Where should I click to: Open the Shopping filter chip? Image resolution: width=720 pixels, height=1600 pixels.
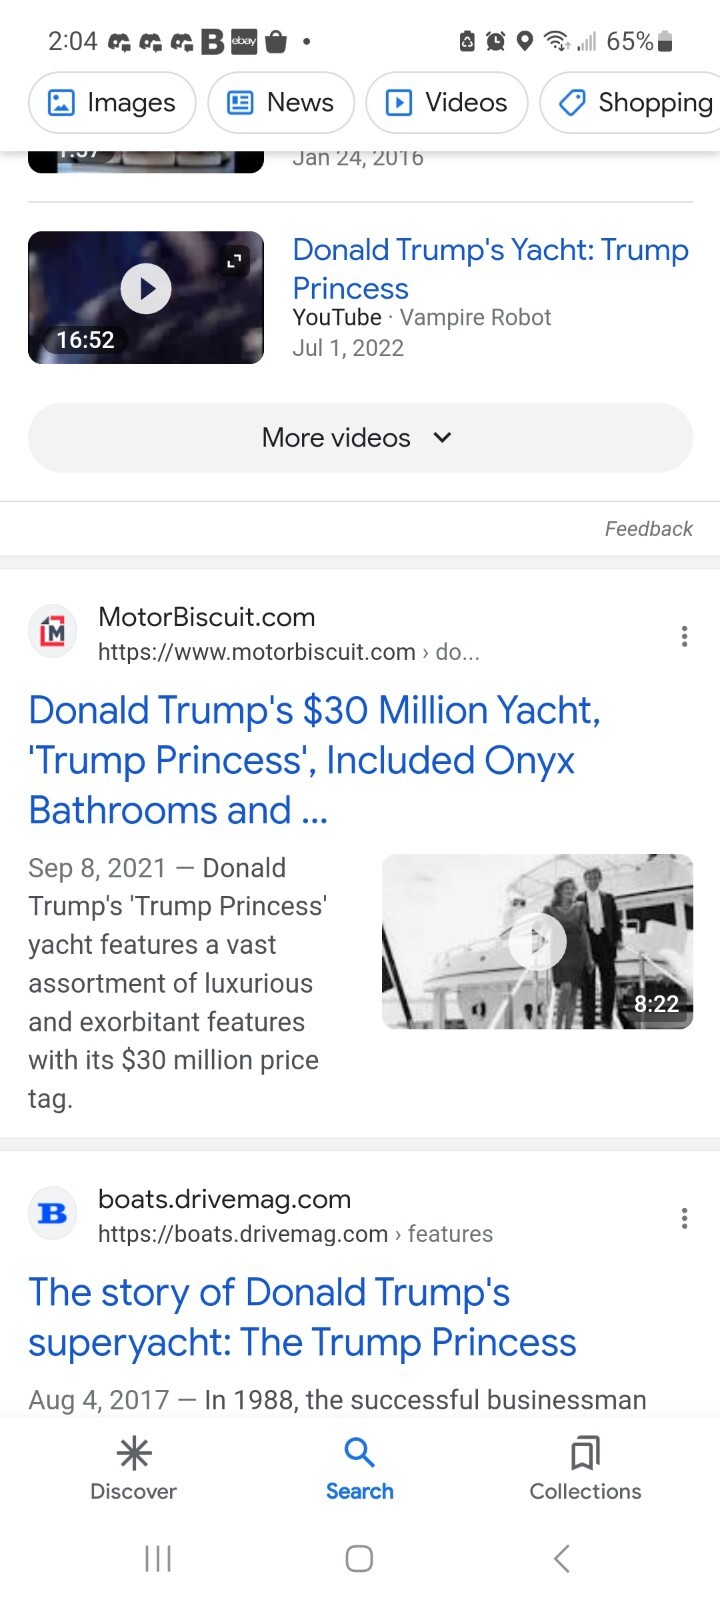[632, 102]
